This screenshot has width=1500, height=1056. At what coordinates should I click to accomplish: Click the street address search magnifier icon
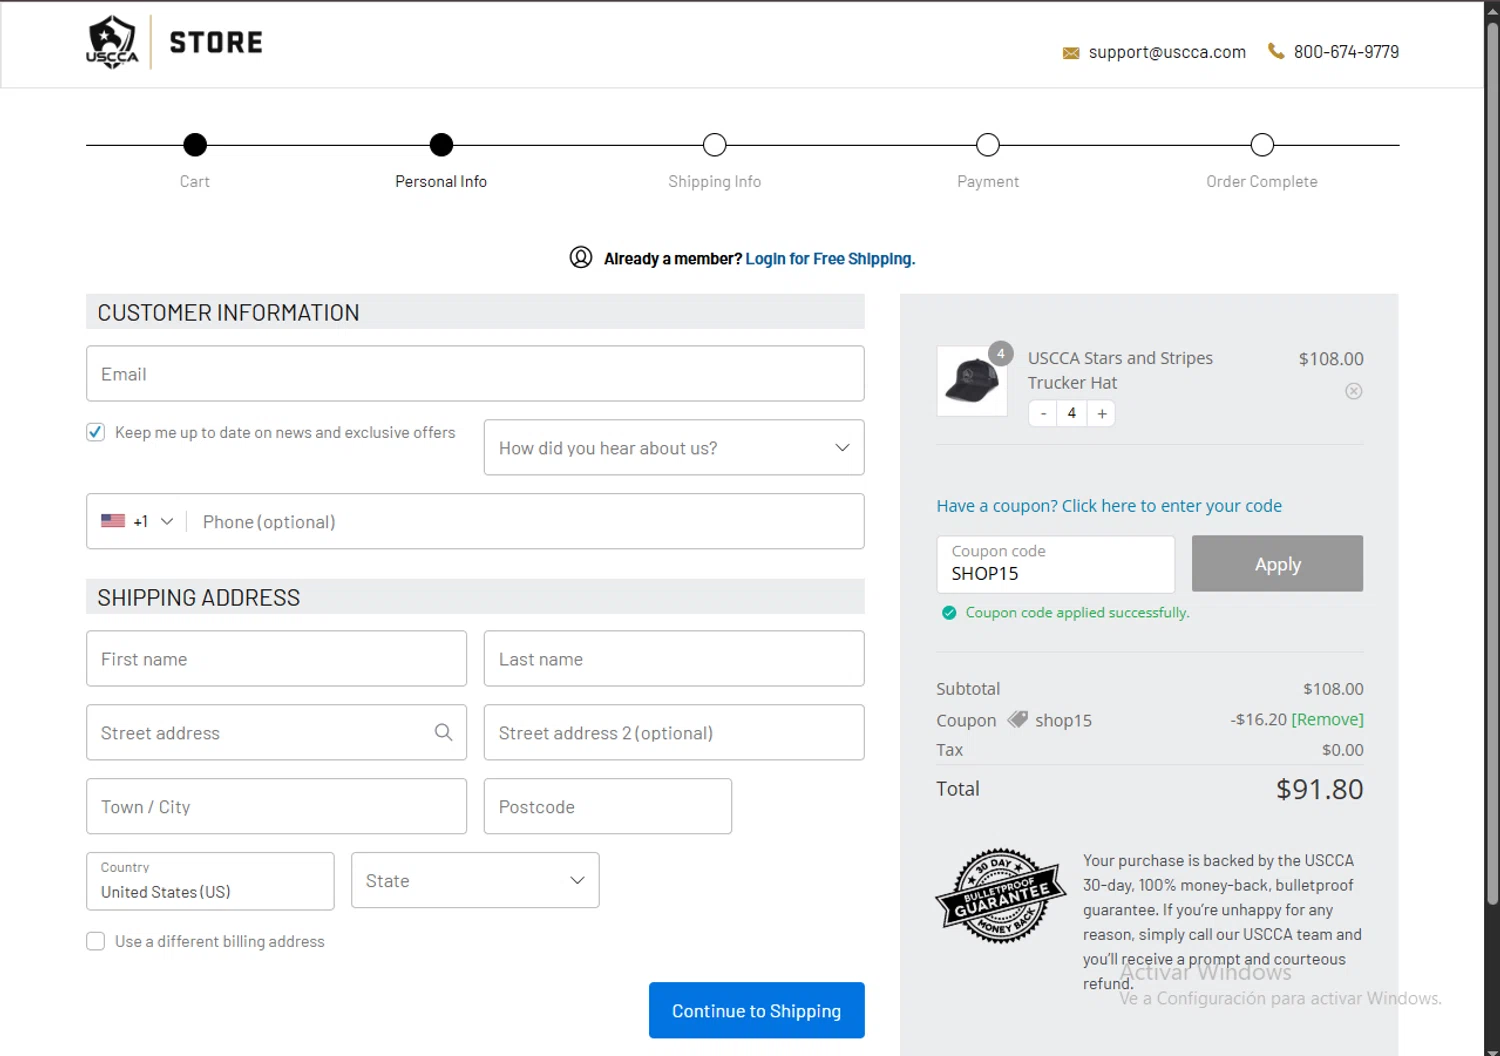443,732
